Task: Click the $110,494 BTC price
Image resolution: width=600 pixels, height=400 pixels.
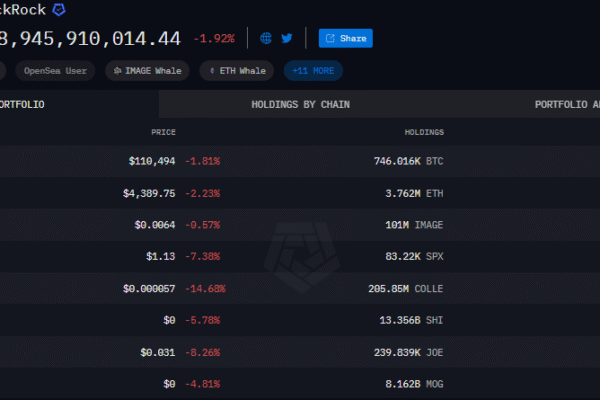Action: pyautogui.click(x=152, y=161)
